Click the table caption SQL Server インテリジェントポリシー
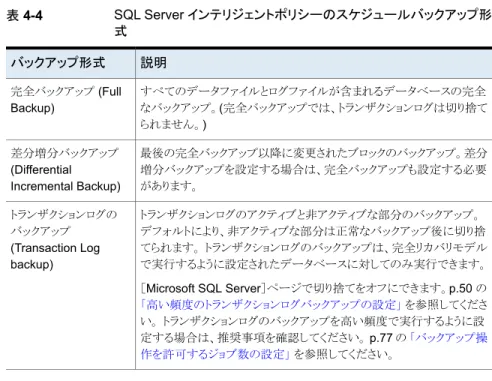The height and width of the screenshot is (381, 492). click(x=303, y=23)
